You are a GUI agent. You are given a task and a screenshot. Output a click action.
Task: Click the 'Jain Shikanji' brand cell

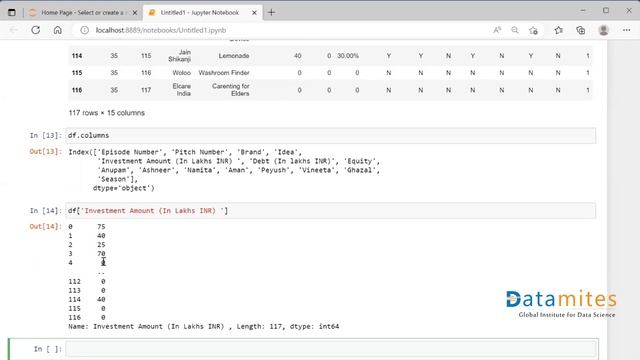pyautogui.click(x=180, y=56)
